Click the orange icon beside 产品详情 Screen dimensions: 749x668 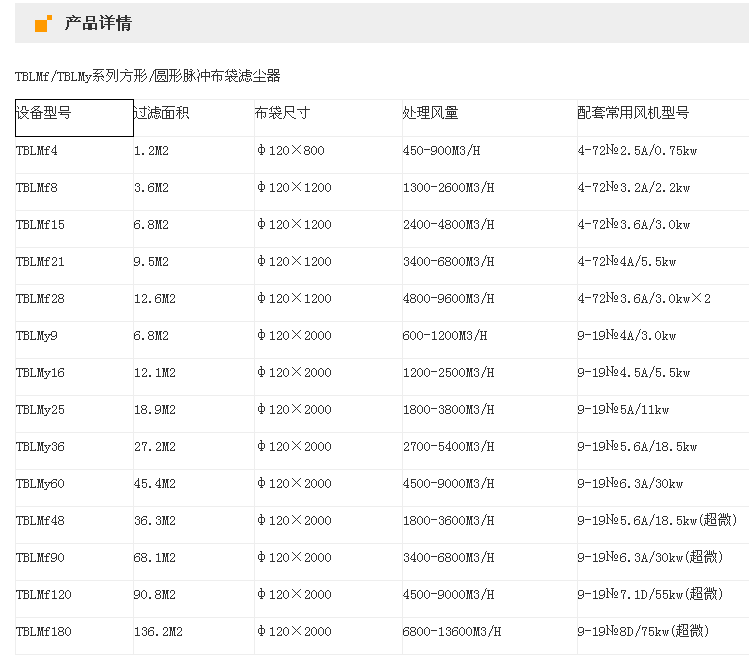[43, 23]
